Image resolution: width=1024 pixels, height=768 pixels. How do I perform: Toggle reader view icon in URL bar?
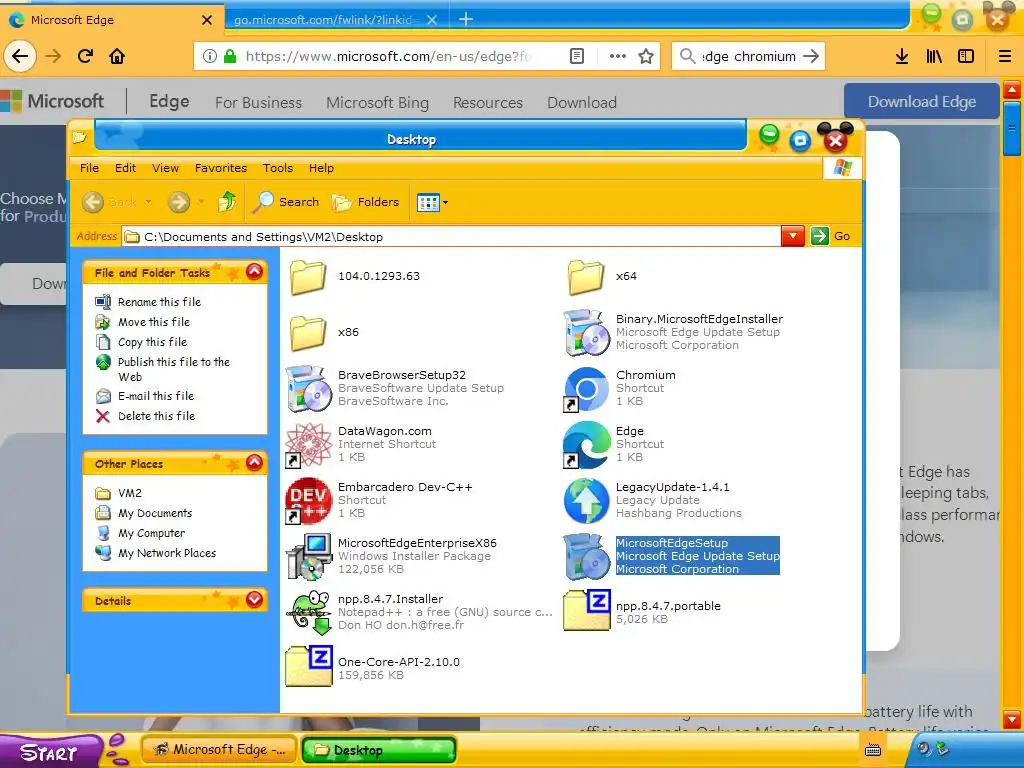(577, 56)
